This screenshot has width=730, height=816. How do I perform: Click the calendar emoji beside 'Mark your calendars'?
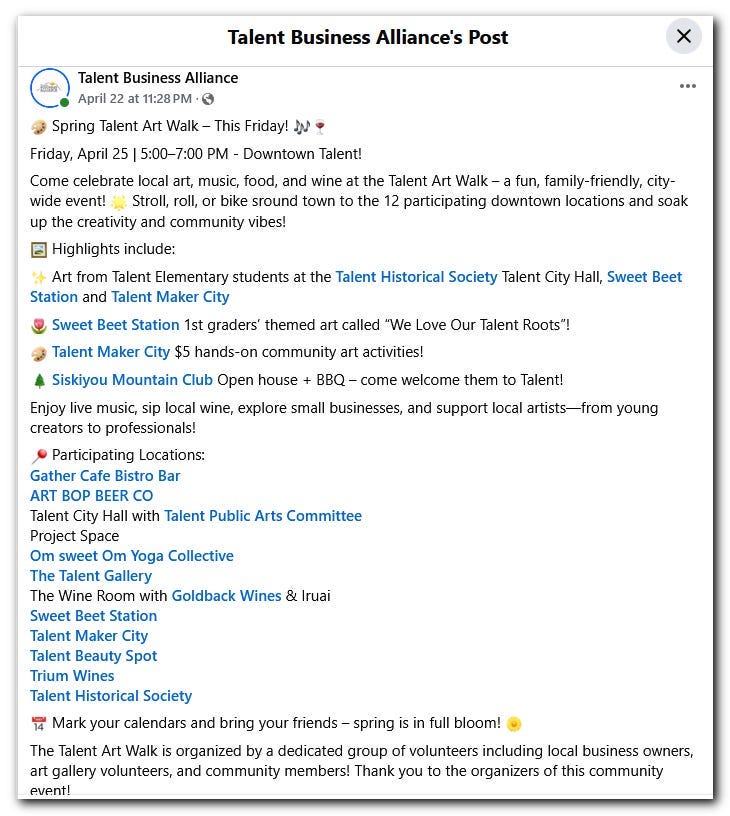click(39, 724)
